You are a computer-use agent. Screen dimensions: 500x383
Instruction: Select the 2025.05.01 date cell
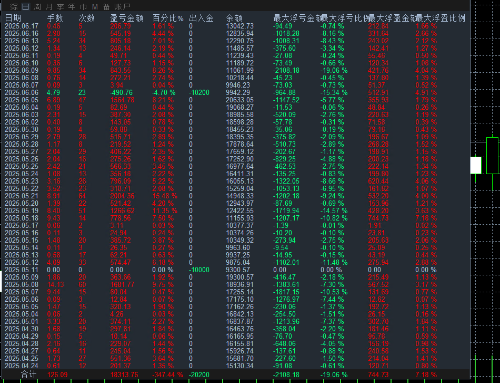[x=22, y=321]
